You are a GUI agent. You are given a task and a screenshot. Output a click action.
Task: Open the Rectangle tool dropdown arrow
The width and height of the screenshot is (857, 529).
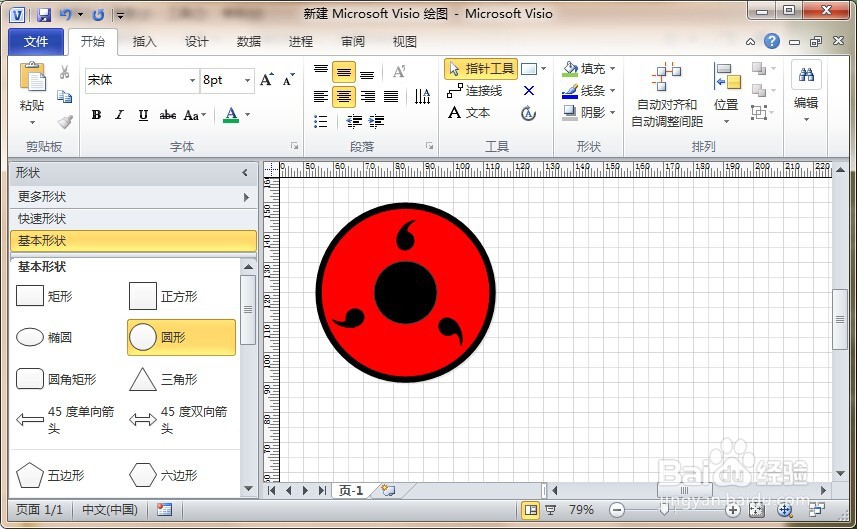543,69
